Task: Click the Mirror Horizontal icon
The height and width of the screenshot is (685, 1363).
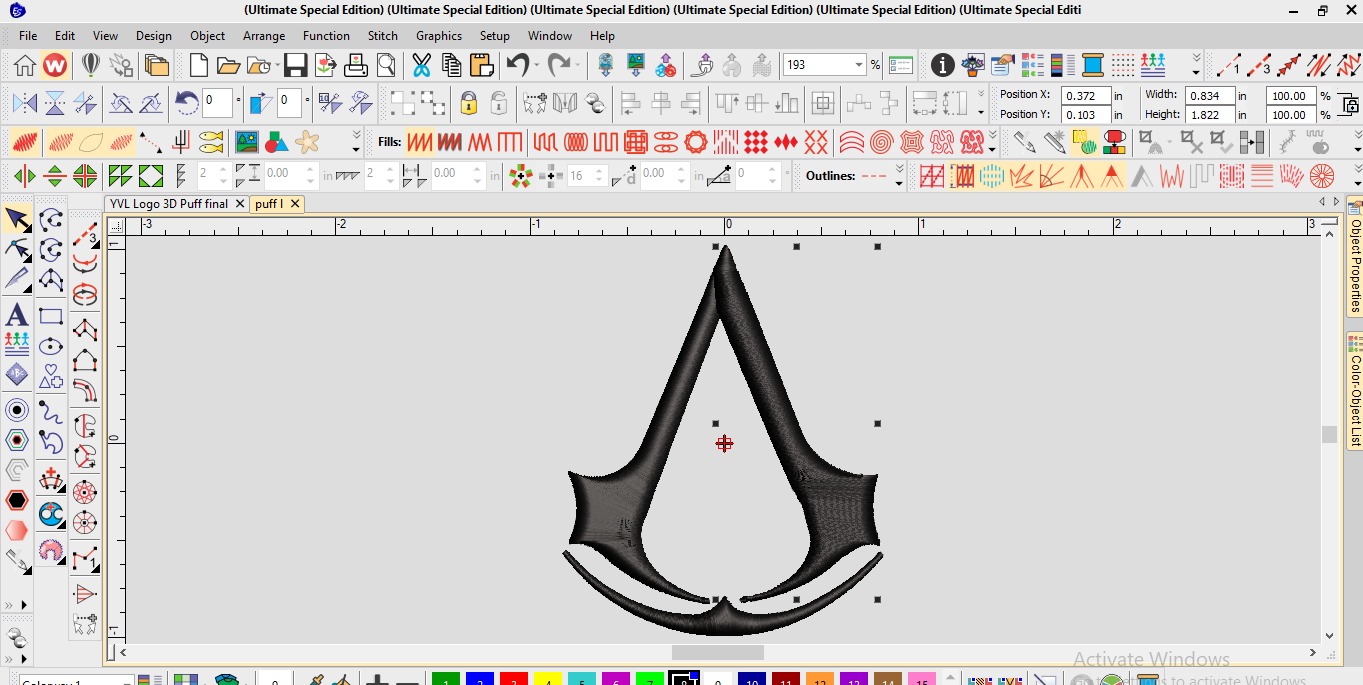Action: 25,103
